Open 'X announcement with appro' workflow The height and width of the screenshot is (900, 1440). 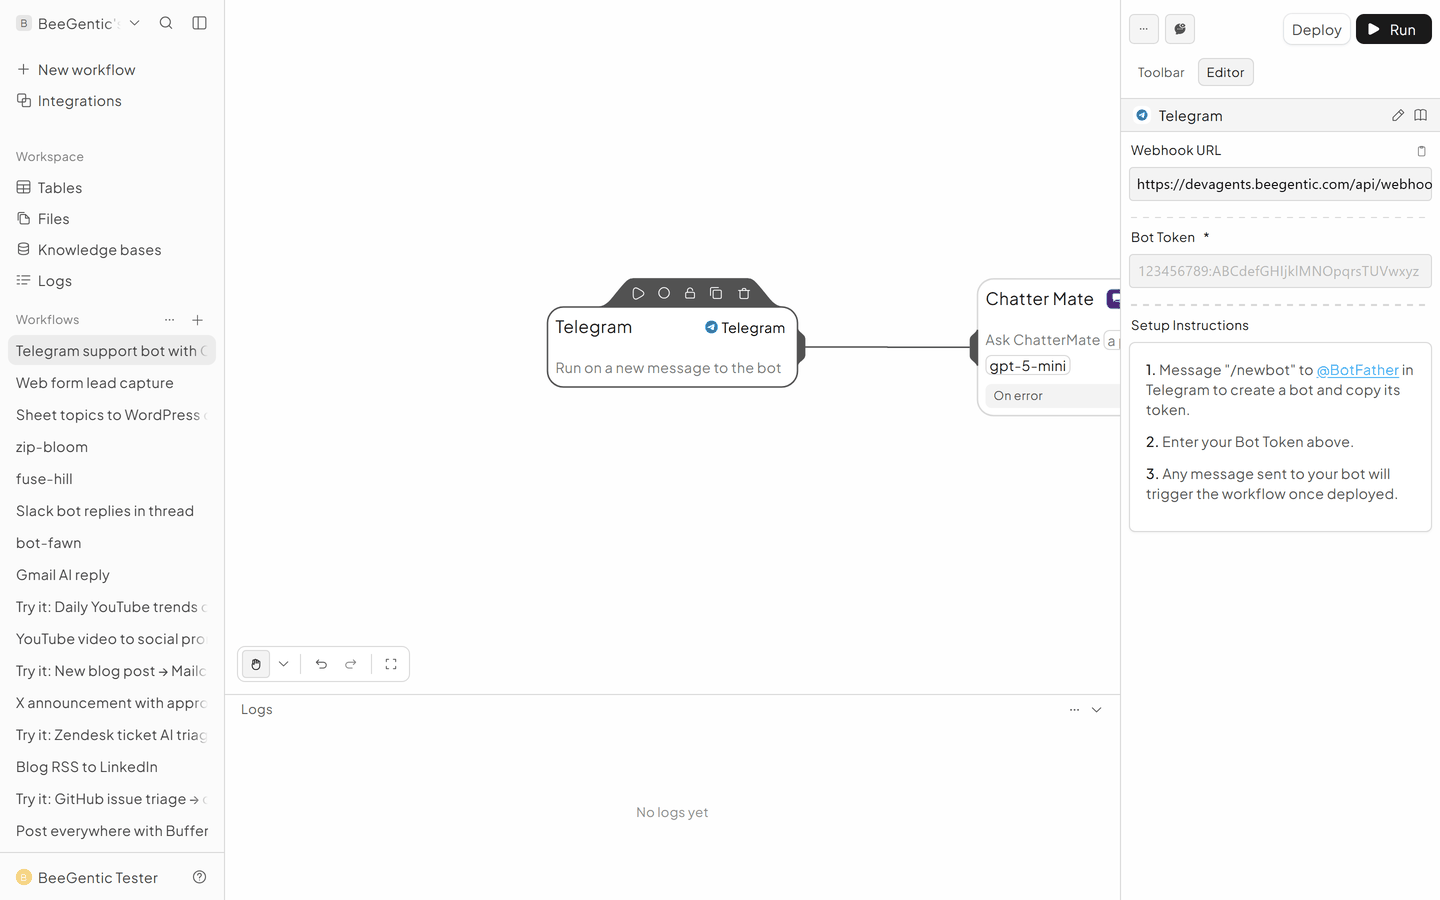(x=112, y=703)
